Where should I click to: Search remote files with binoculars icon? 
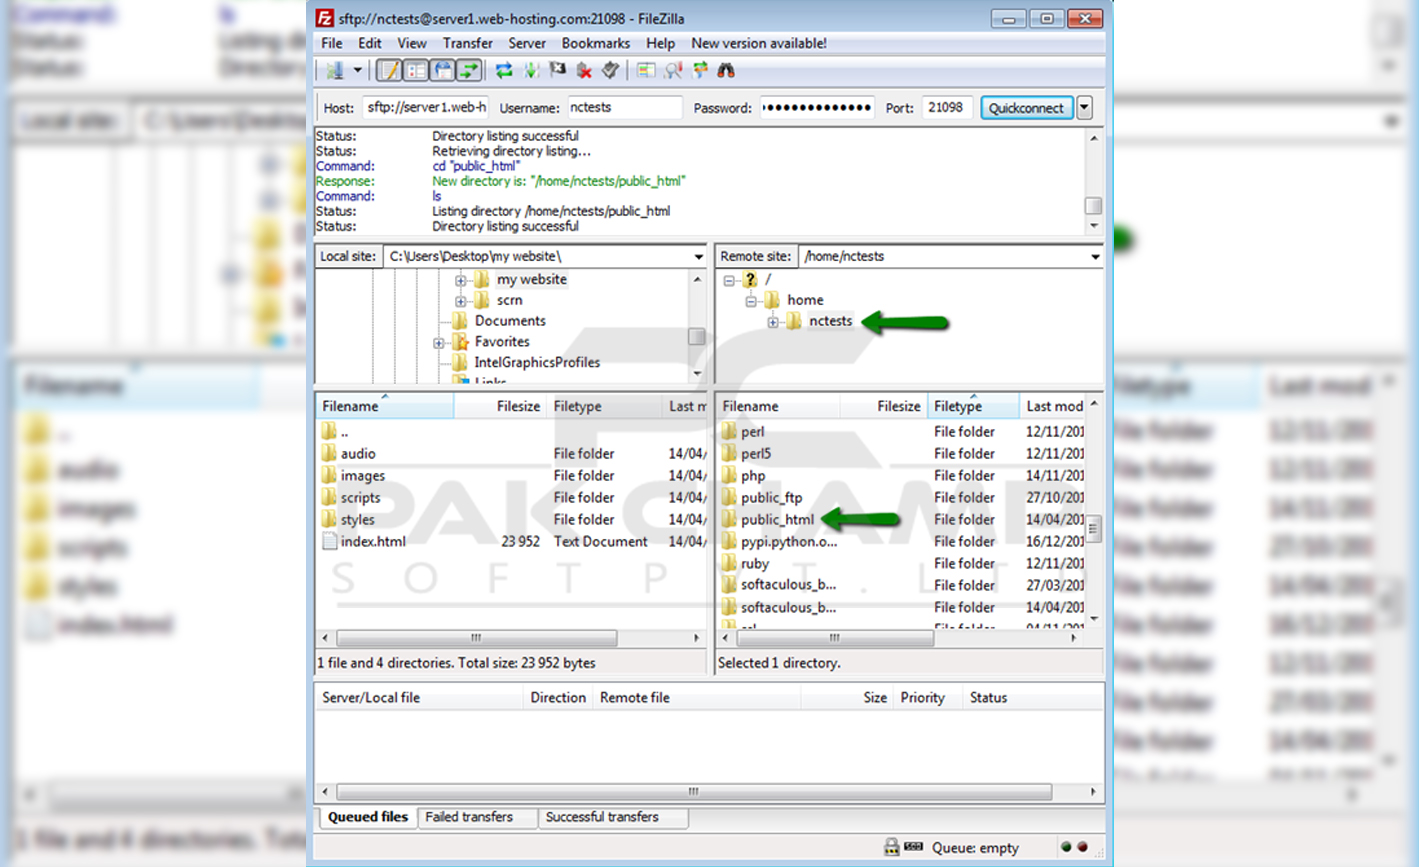click(726, 70)
